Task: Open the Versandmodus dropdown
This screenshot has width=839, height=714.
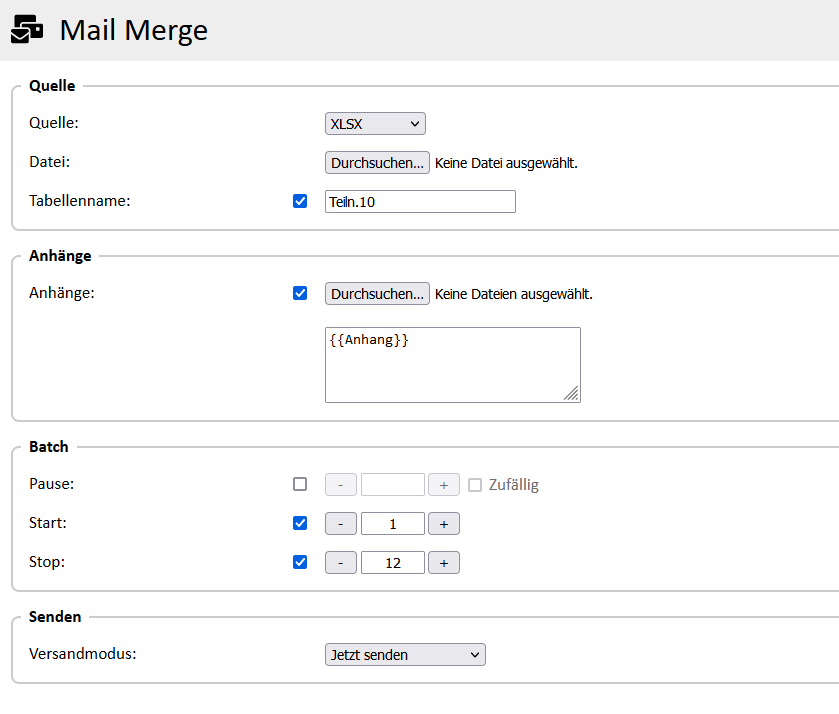Action: (405, 655)
